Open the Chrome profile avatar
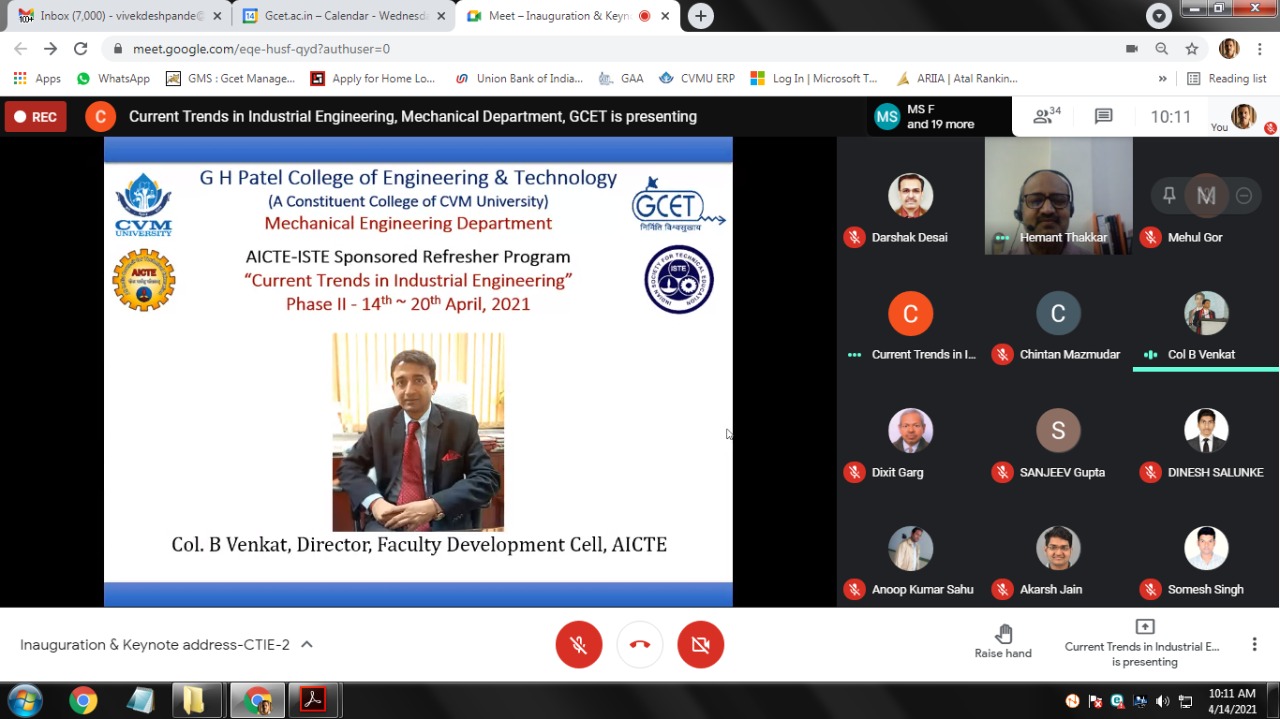The height and width of the screenshot is (719, 1280). pyautogui.click(x=1229, y=48)
